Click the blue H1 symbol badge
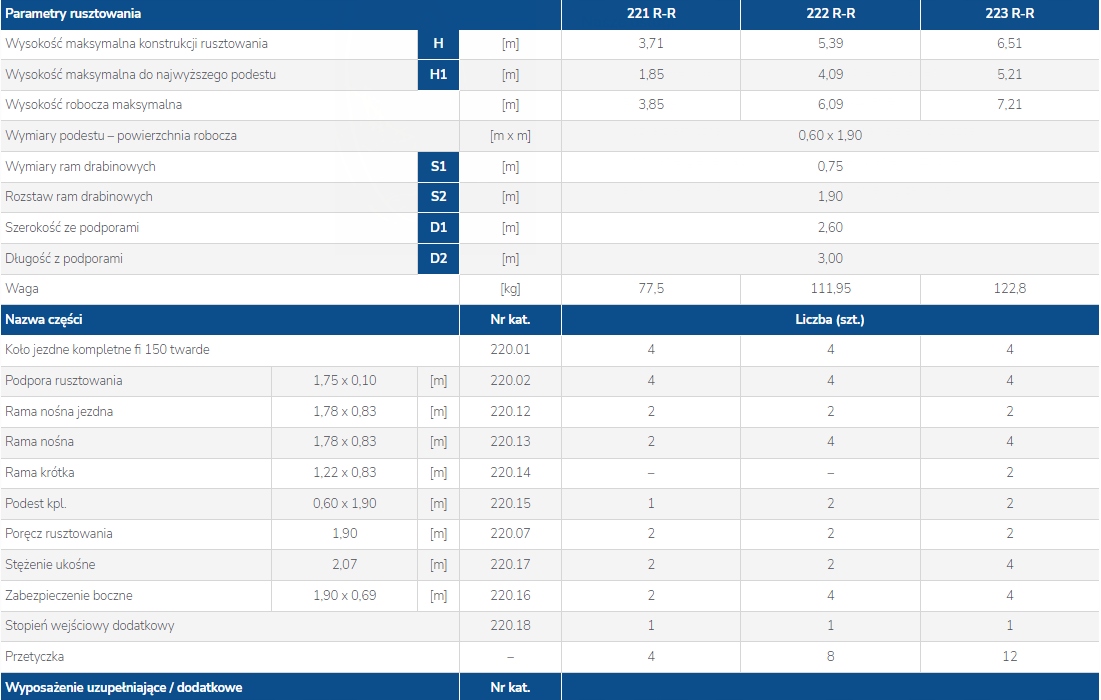This screenshot has height=700, width=1101. tap(438, 74)
